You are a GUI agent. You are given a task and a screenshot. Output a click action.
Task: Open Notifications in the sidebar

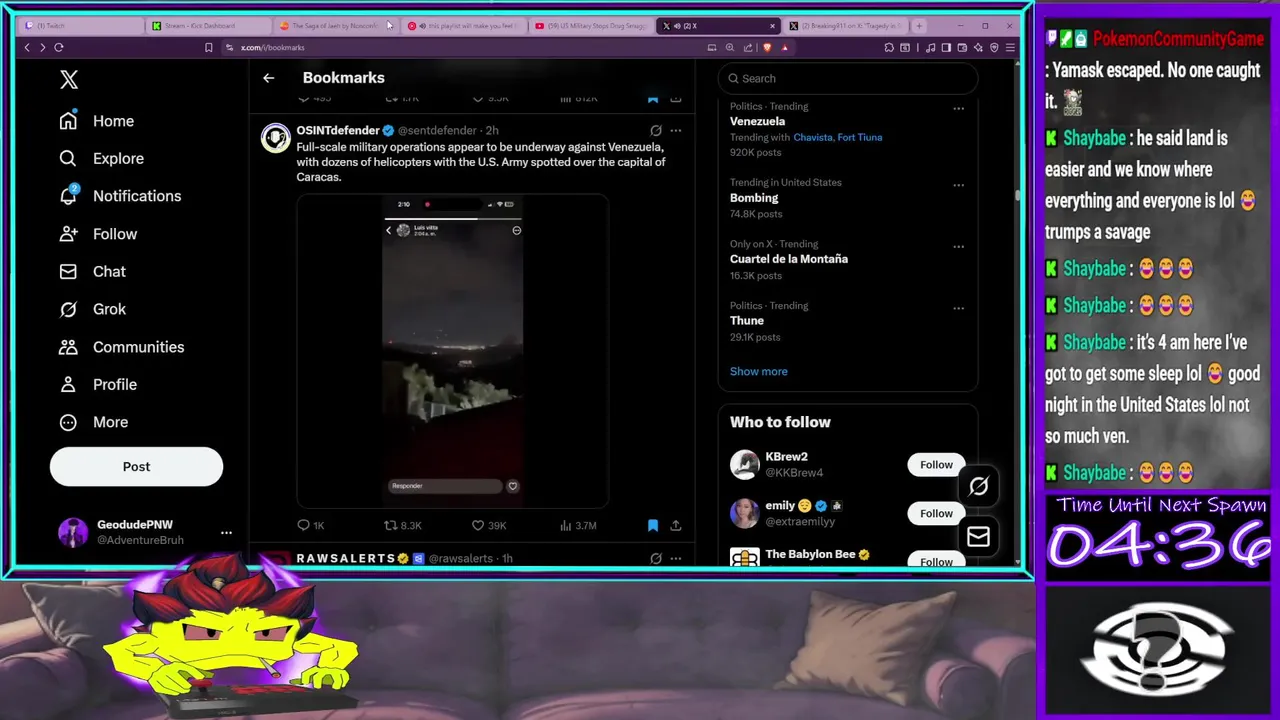(119, 196)
